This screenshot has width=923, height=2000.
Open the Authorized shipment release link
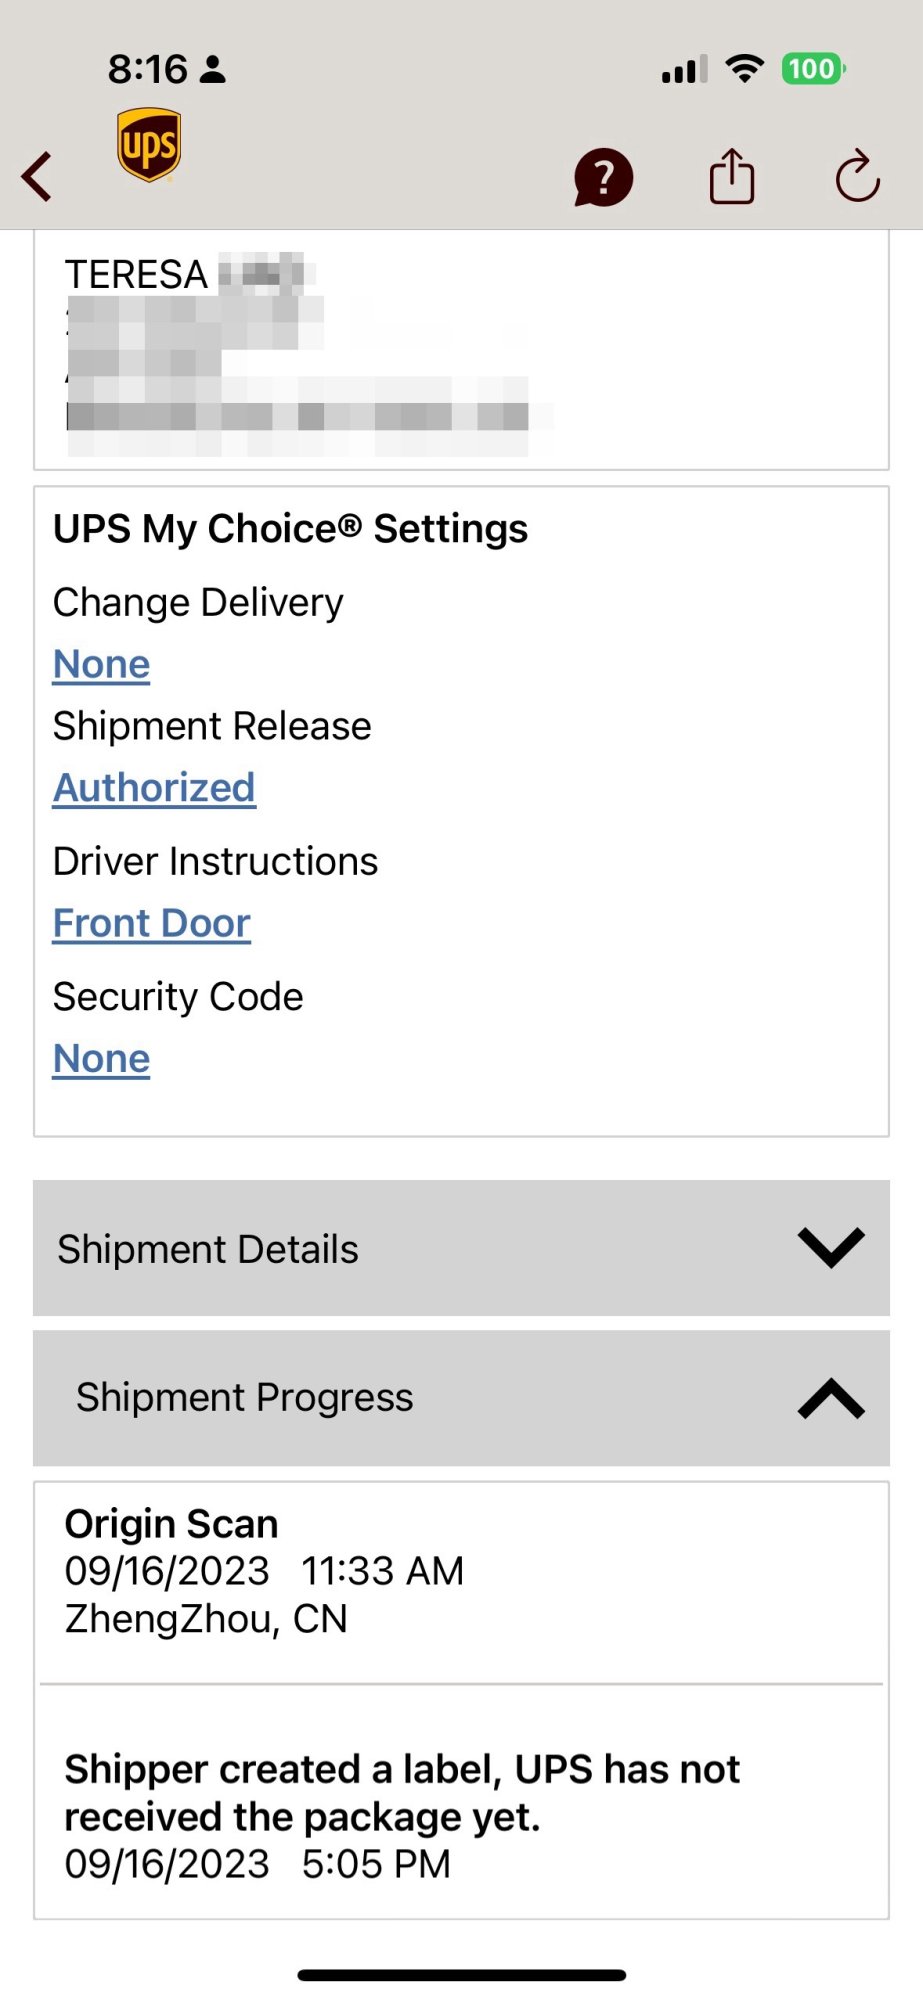[154, 788]
